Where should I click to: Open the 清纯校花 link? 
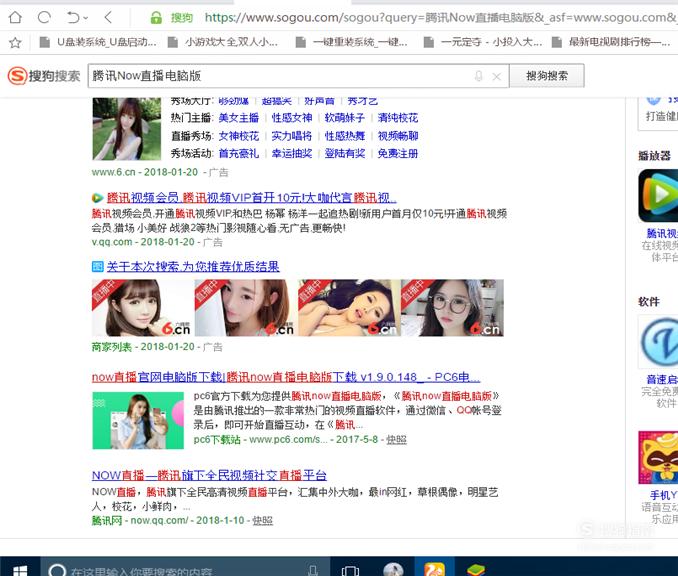398,118
